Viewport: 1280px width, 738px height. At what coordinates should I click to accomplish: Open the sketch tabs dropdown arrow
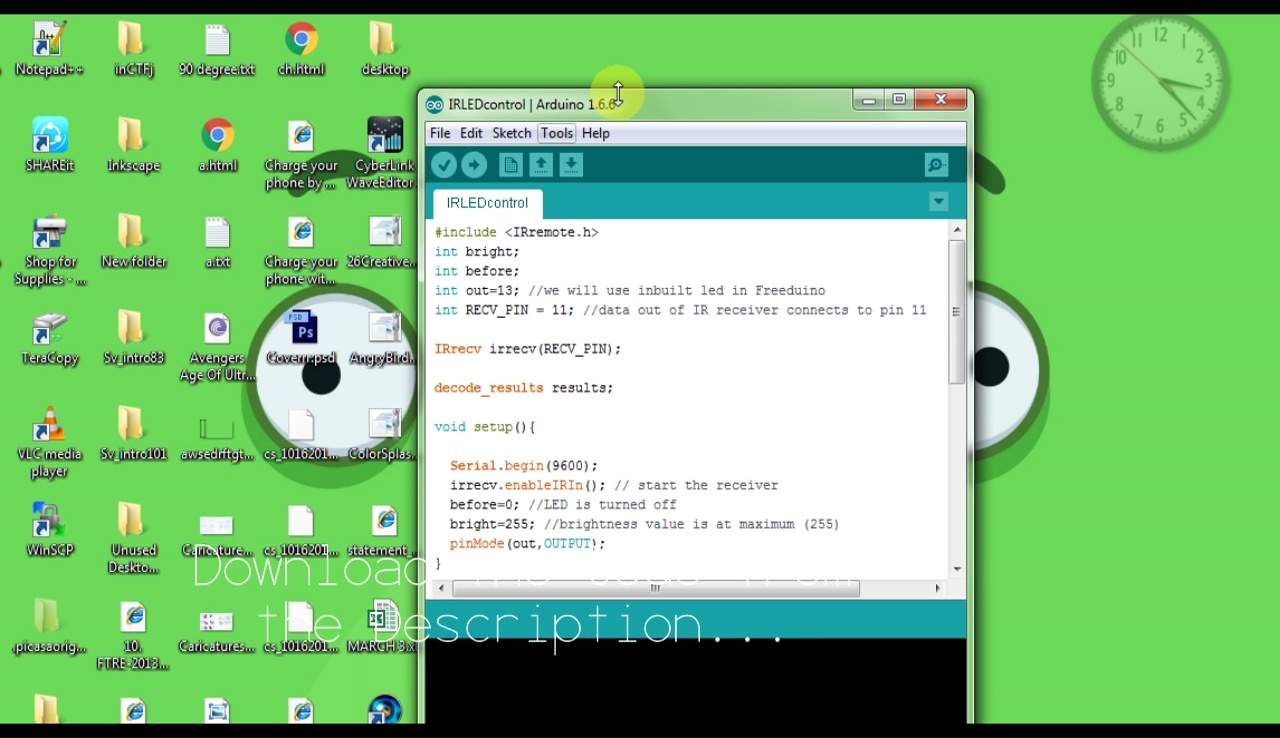tap(937, 202)
